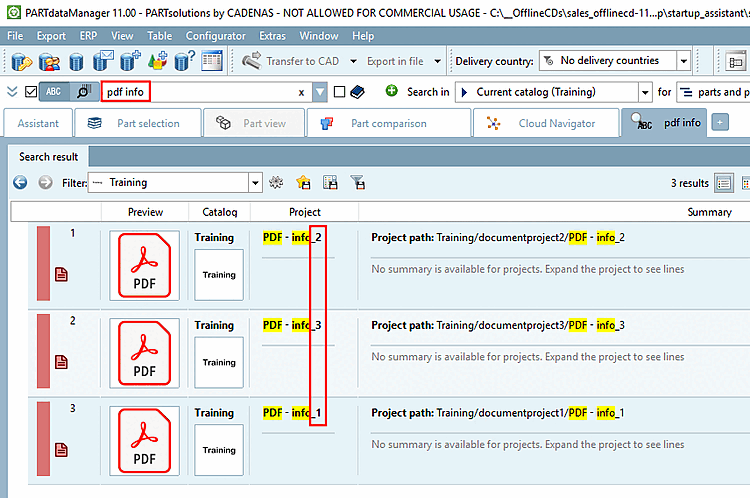The width and height of the screenshot is (750, 498).
Task: Open the Window menu
Action: click(319, 36)
